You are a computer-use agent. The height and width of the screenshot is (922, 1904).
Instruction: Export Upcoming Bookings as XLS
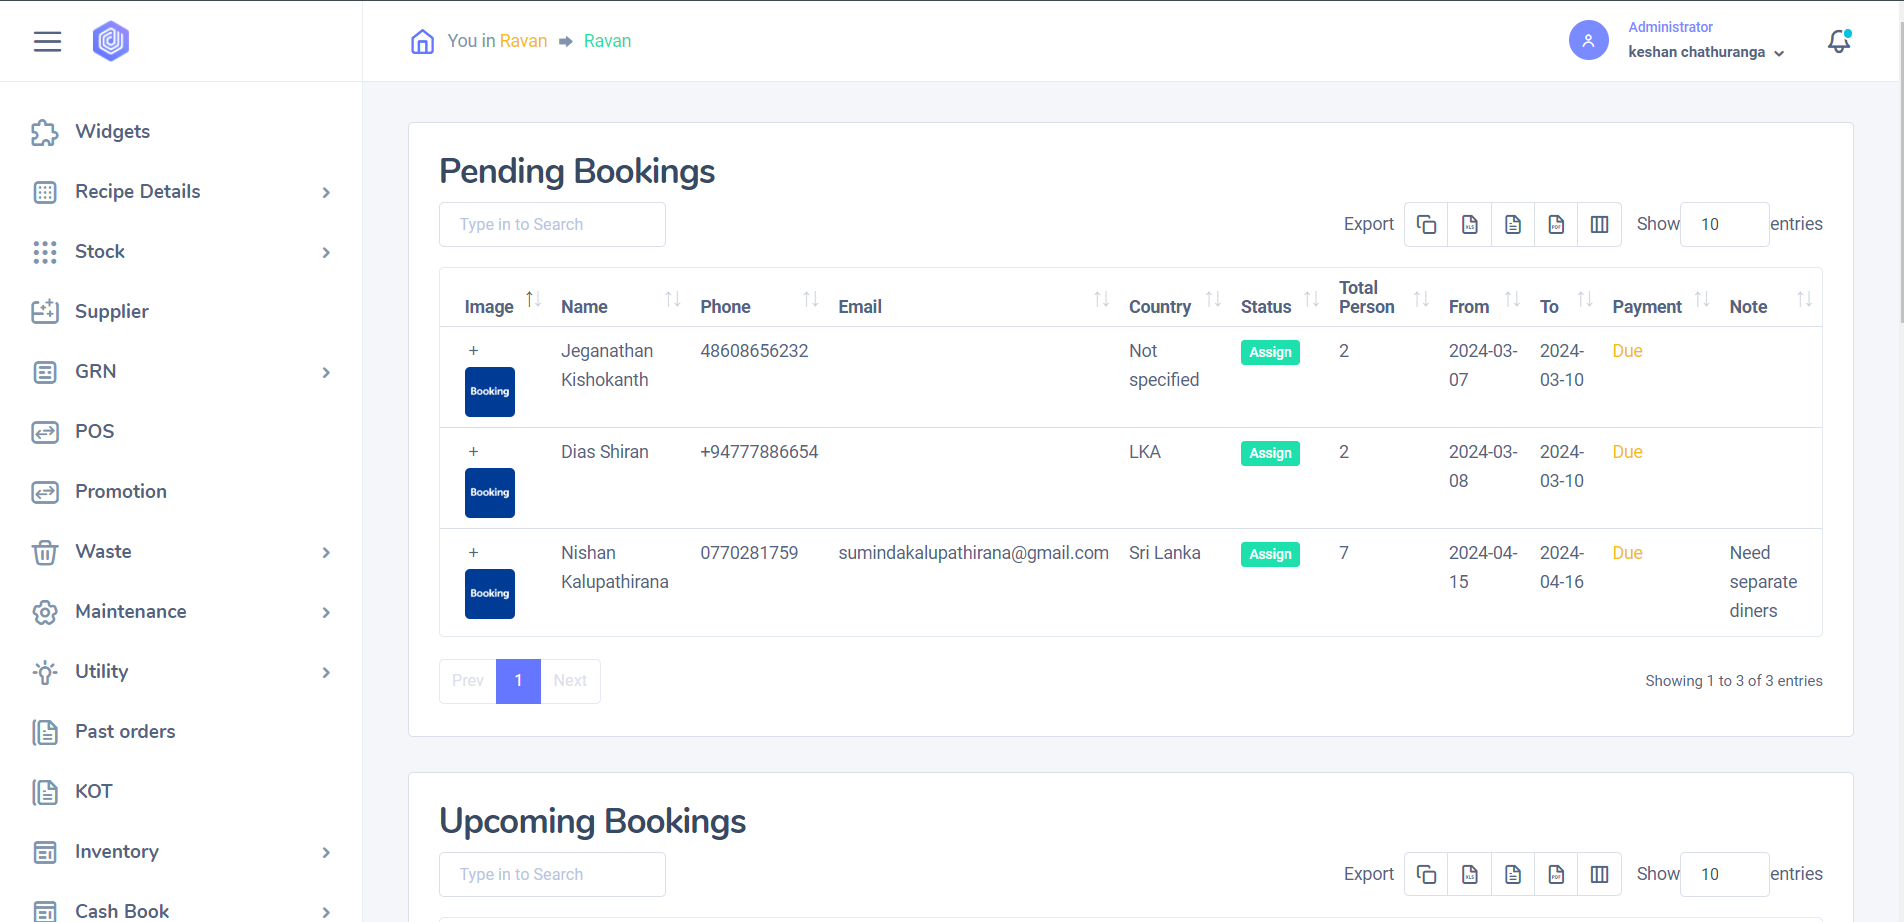coord(1469,875)
